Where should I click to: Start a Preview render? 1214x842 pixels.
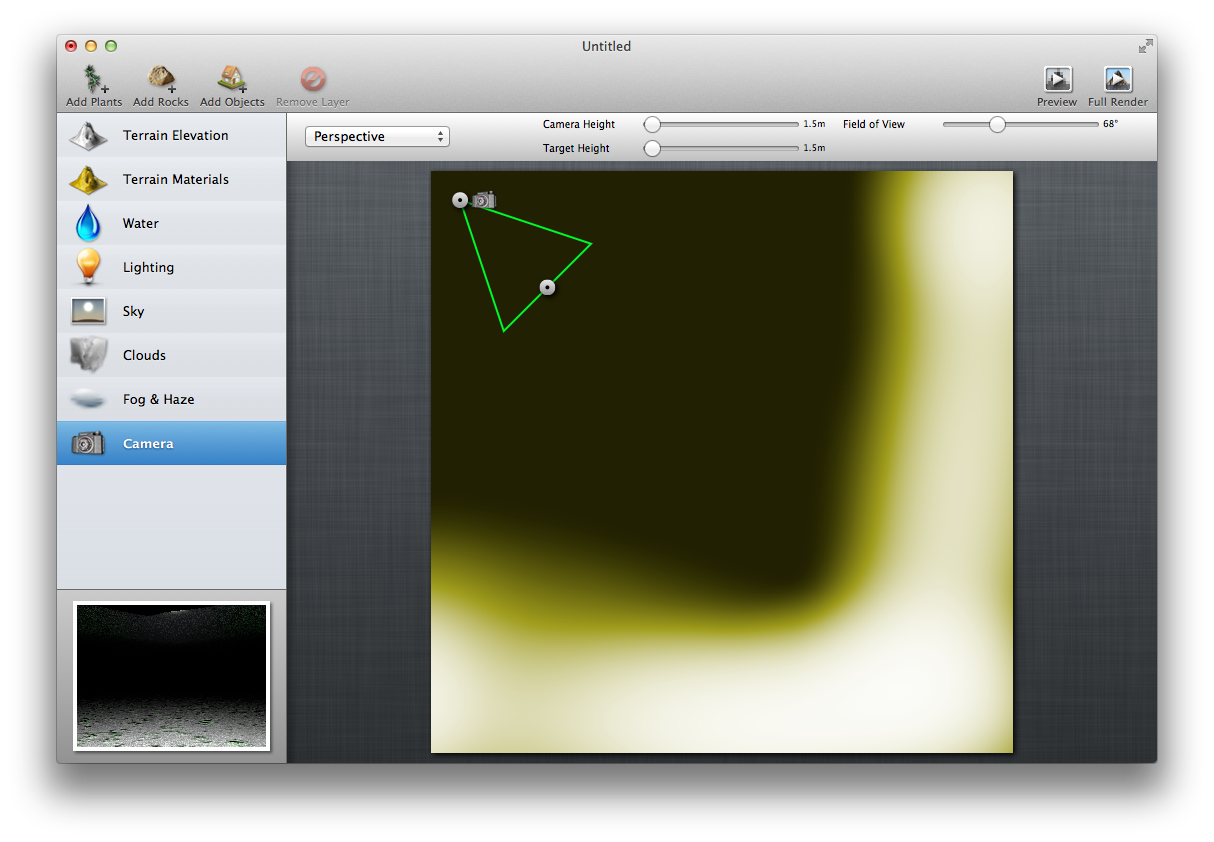coord(1057,79)
